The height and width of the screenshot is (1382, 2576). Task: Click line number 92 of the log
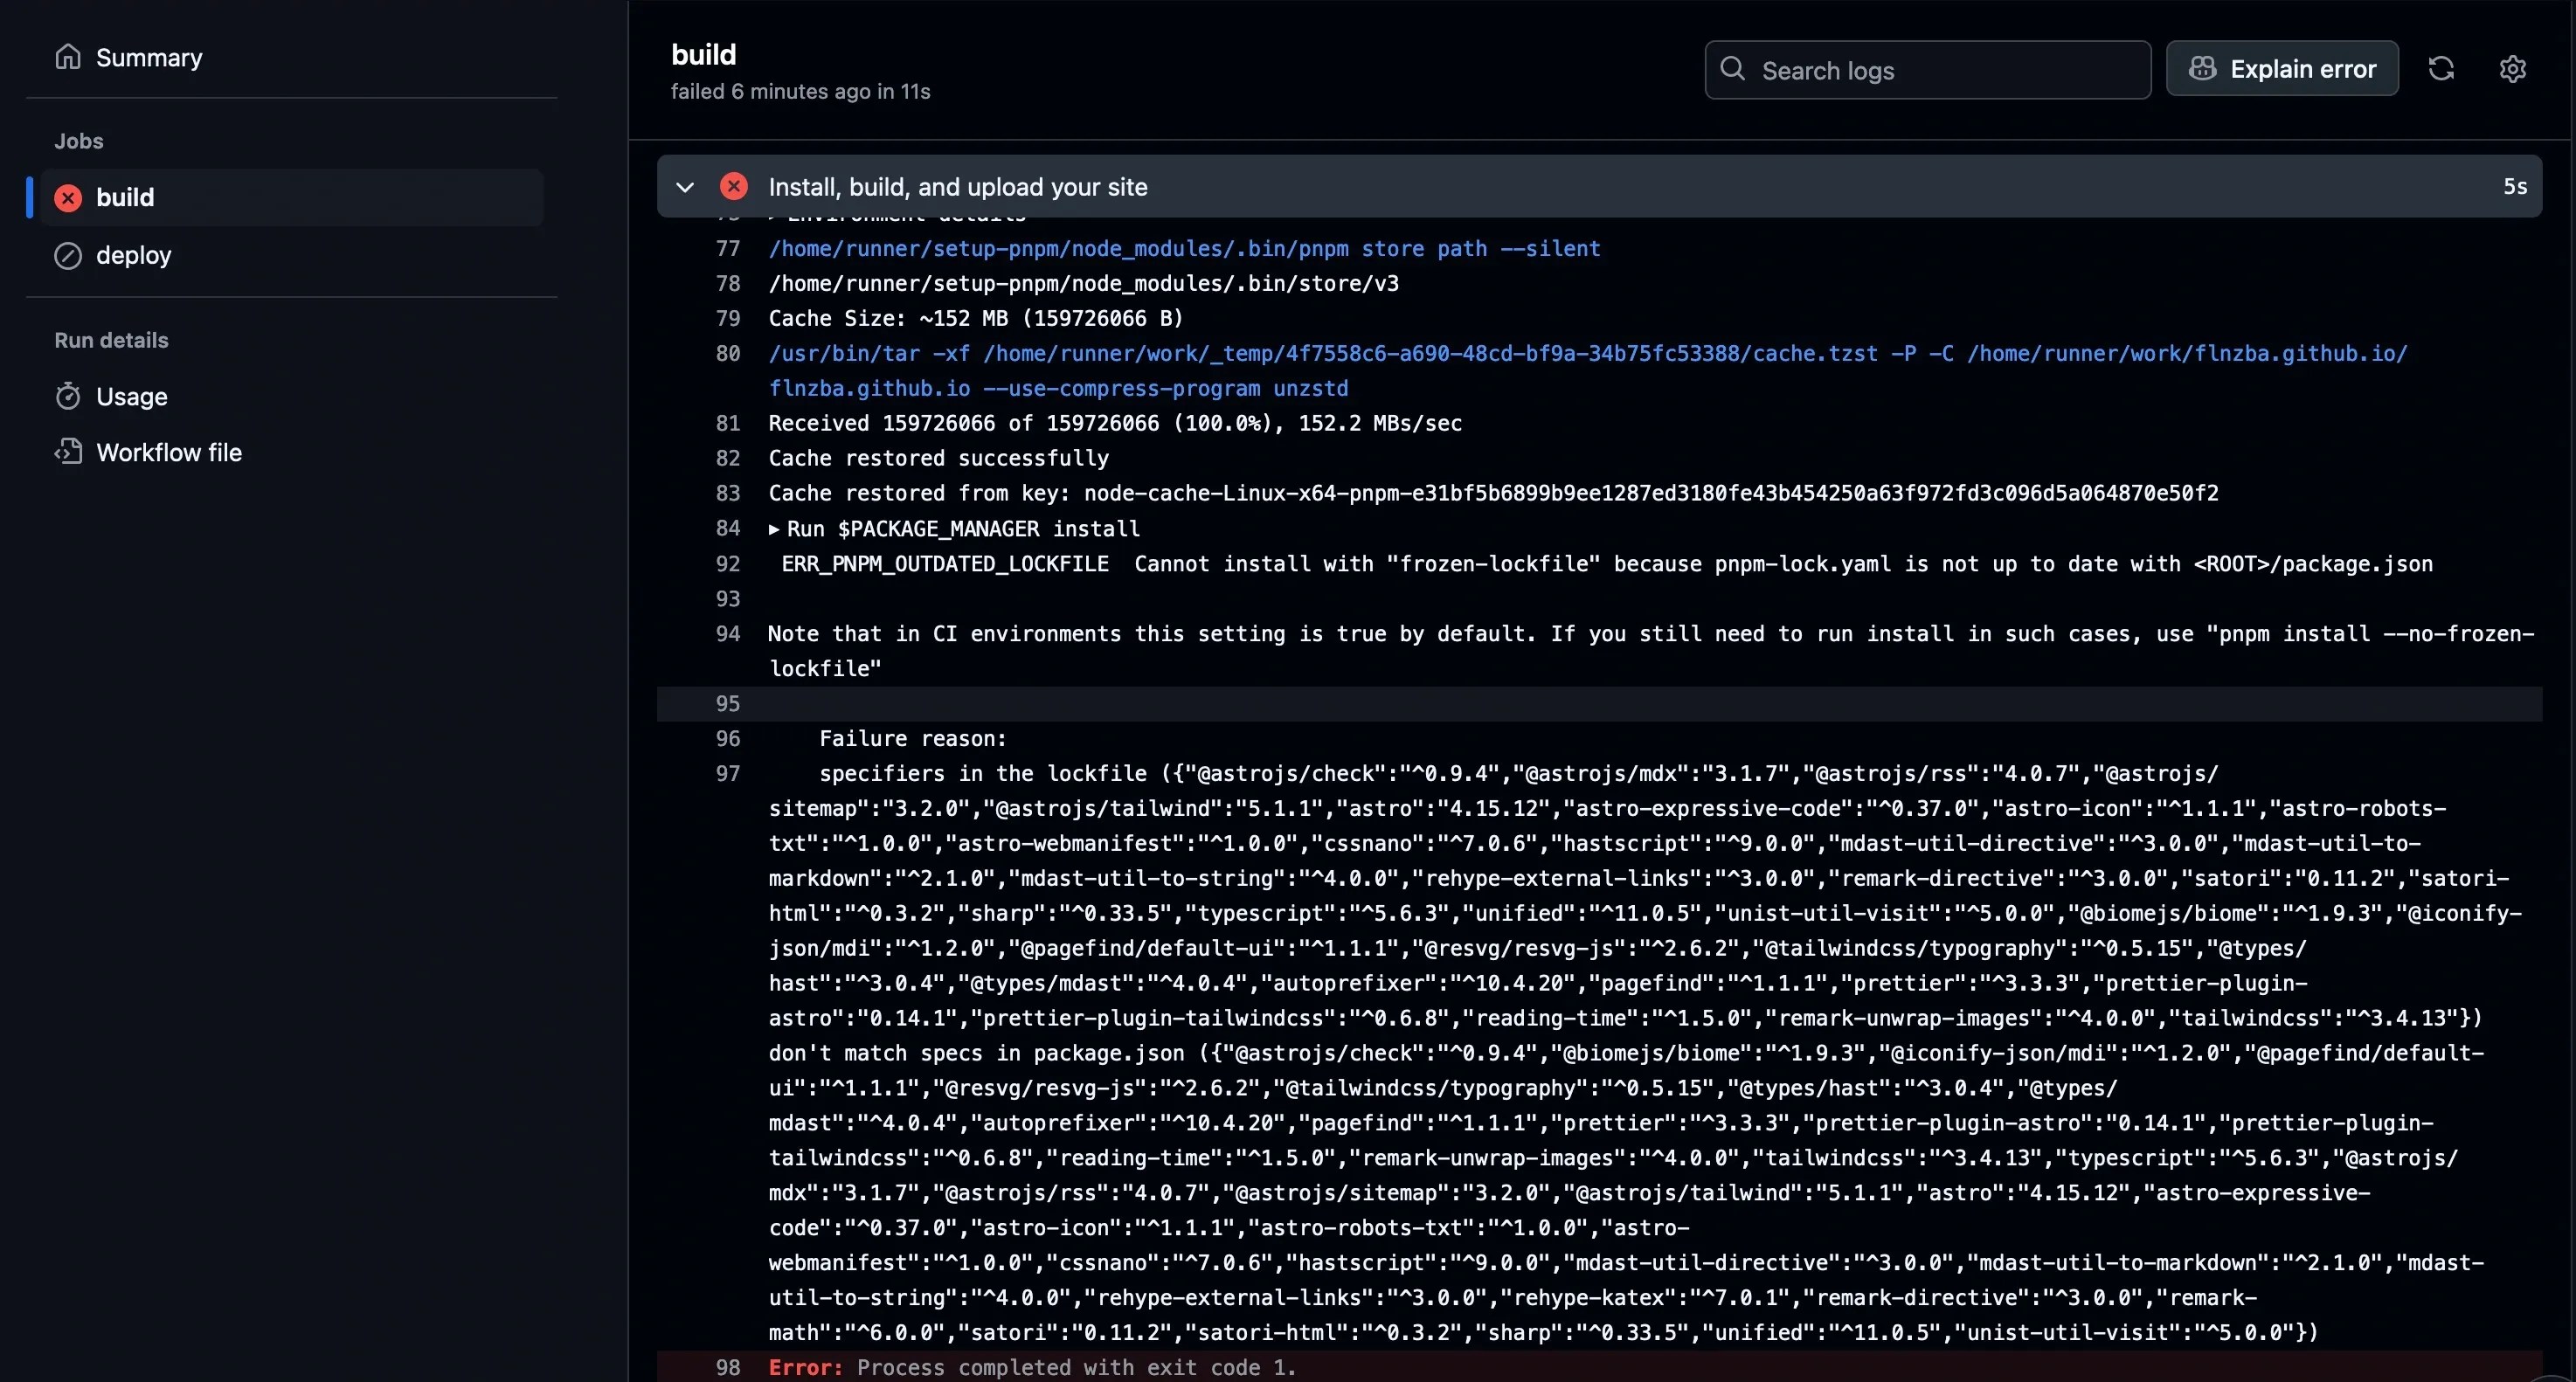[728, 564]
